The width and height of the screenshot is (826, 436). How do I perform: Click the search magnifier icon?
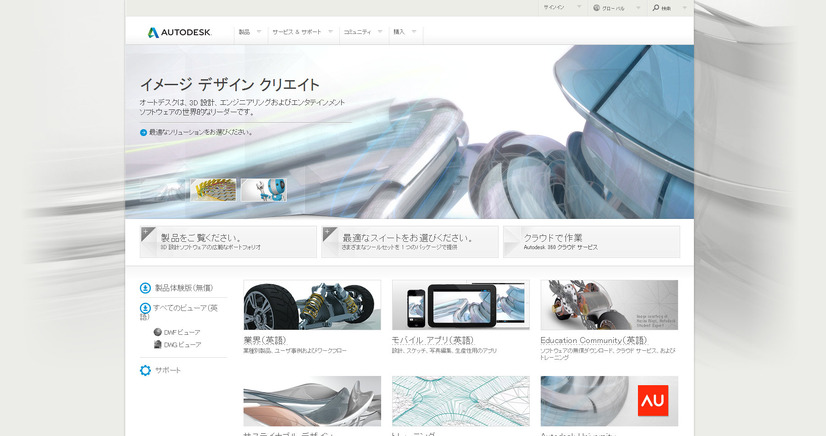[655, 8]
